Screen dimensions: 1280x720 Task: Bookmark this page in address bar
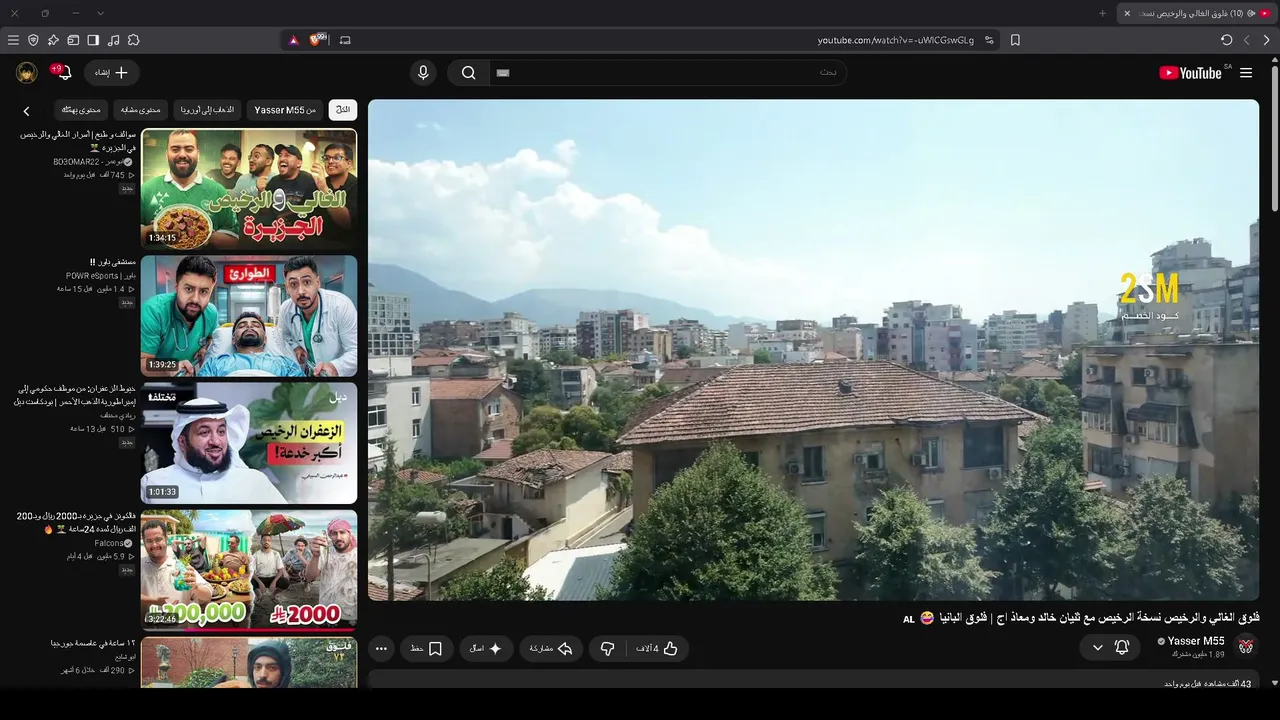(1015, 40)
